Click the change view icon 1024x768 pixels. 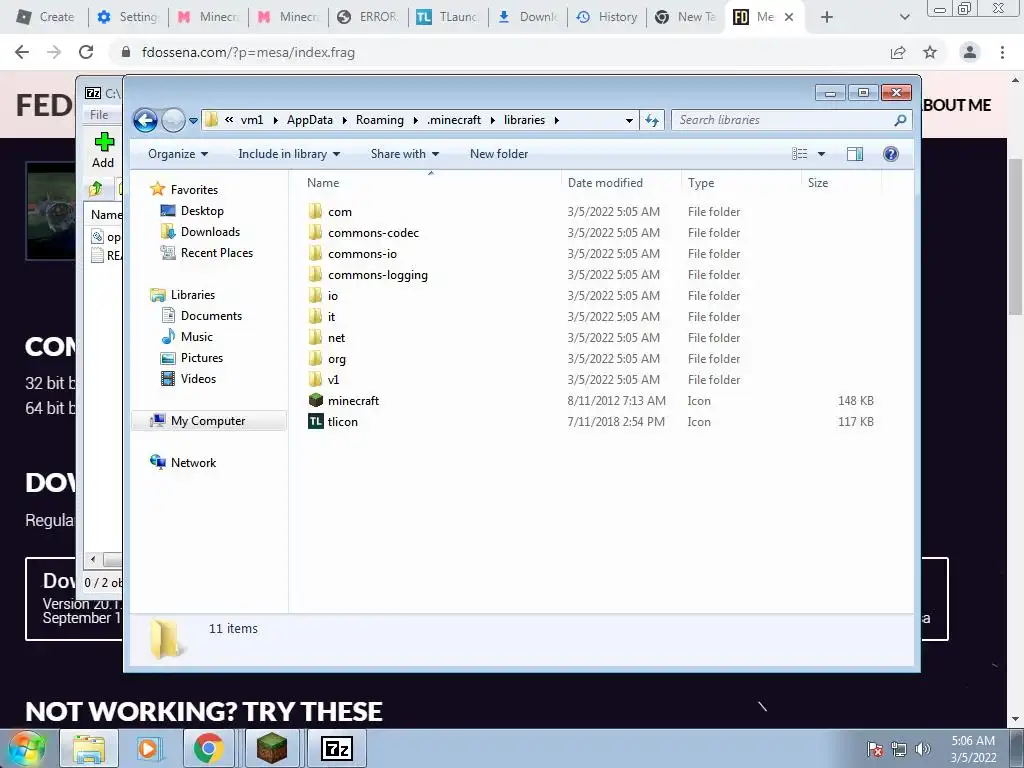(x=799, y=154)
